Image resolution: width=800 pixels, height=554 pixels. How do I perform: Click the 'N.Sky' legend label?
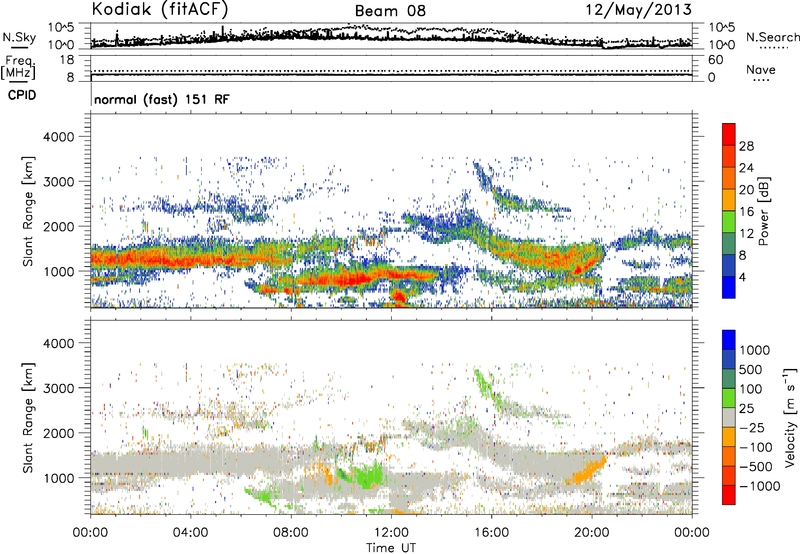click(x=19, y=37)
